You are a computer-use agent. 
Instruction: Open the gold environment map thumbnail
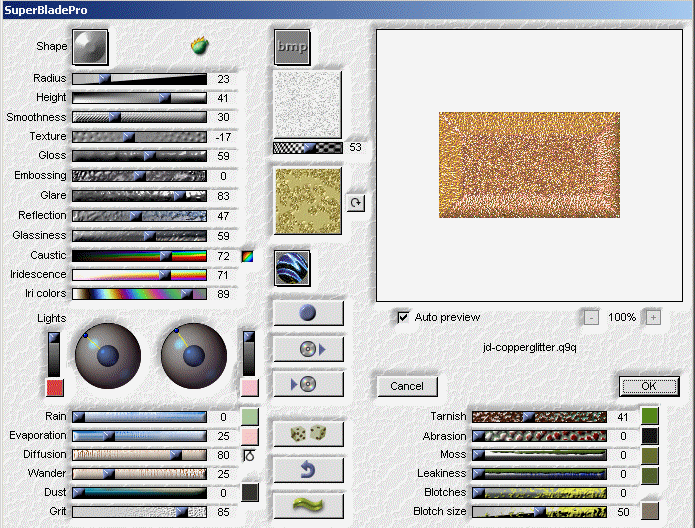pos(308,201)
